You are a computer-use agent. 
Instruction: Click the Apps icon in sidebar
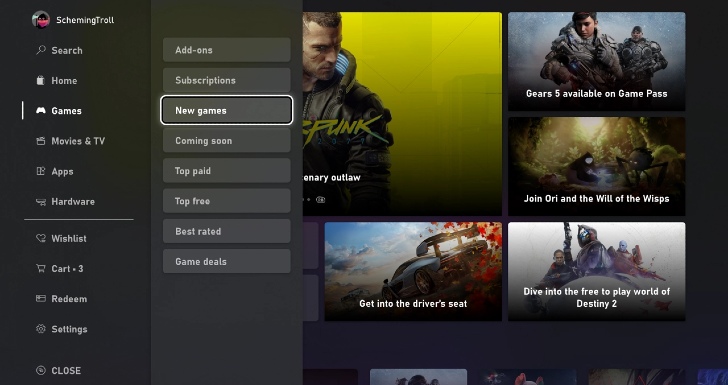click(41, 171)
